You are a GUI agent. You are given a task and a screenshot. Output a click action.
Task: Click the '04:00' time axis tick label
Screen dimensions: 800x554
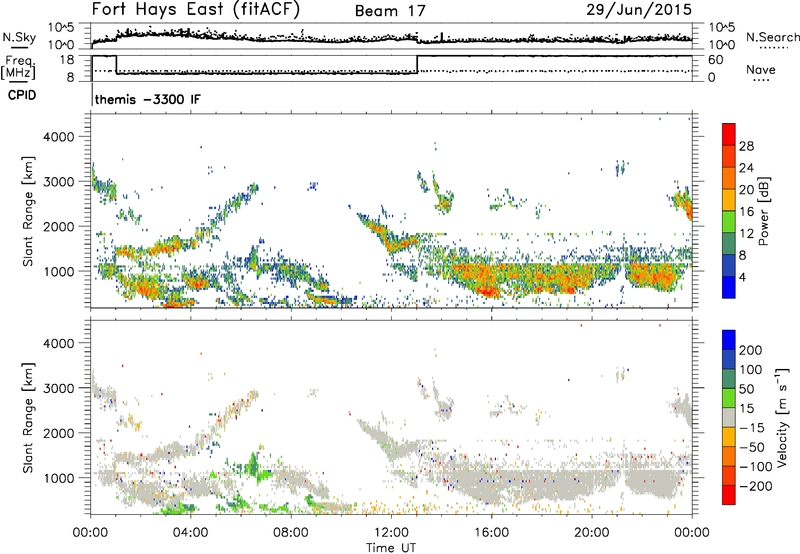[190, 533]
